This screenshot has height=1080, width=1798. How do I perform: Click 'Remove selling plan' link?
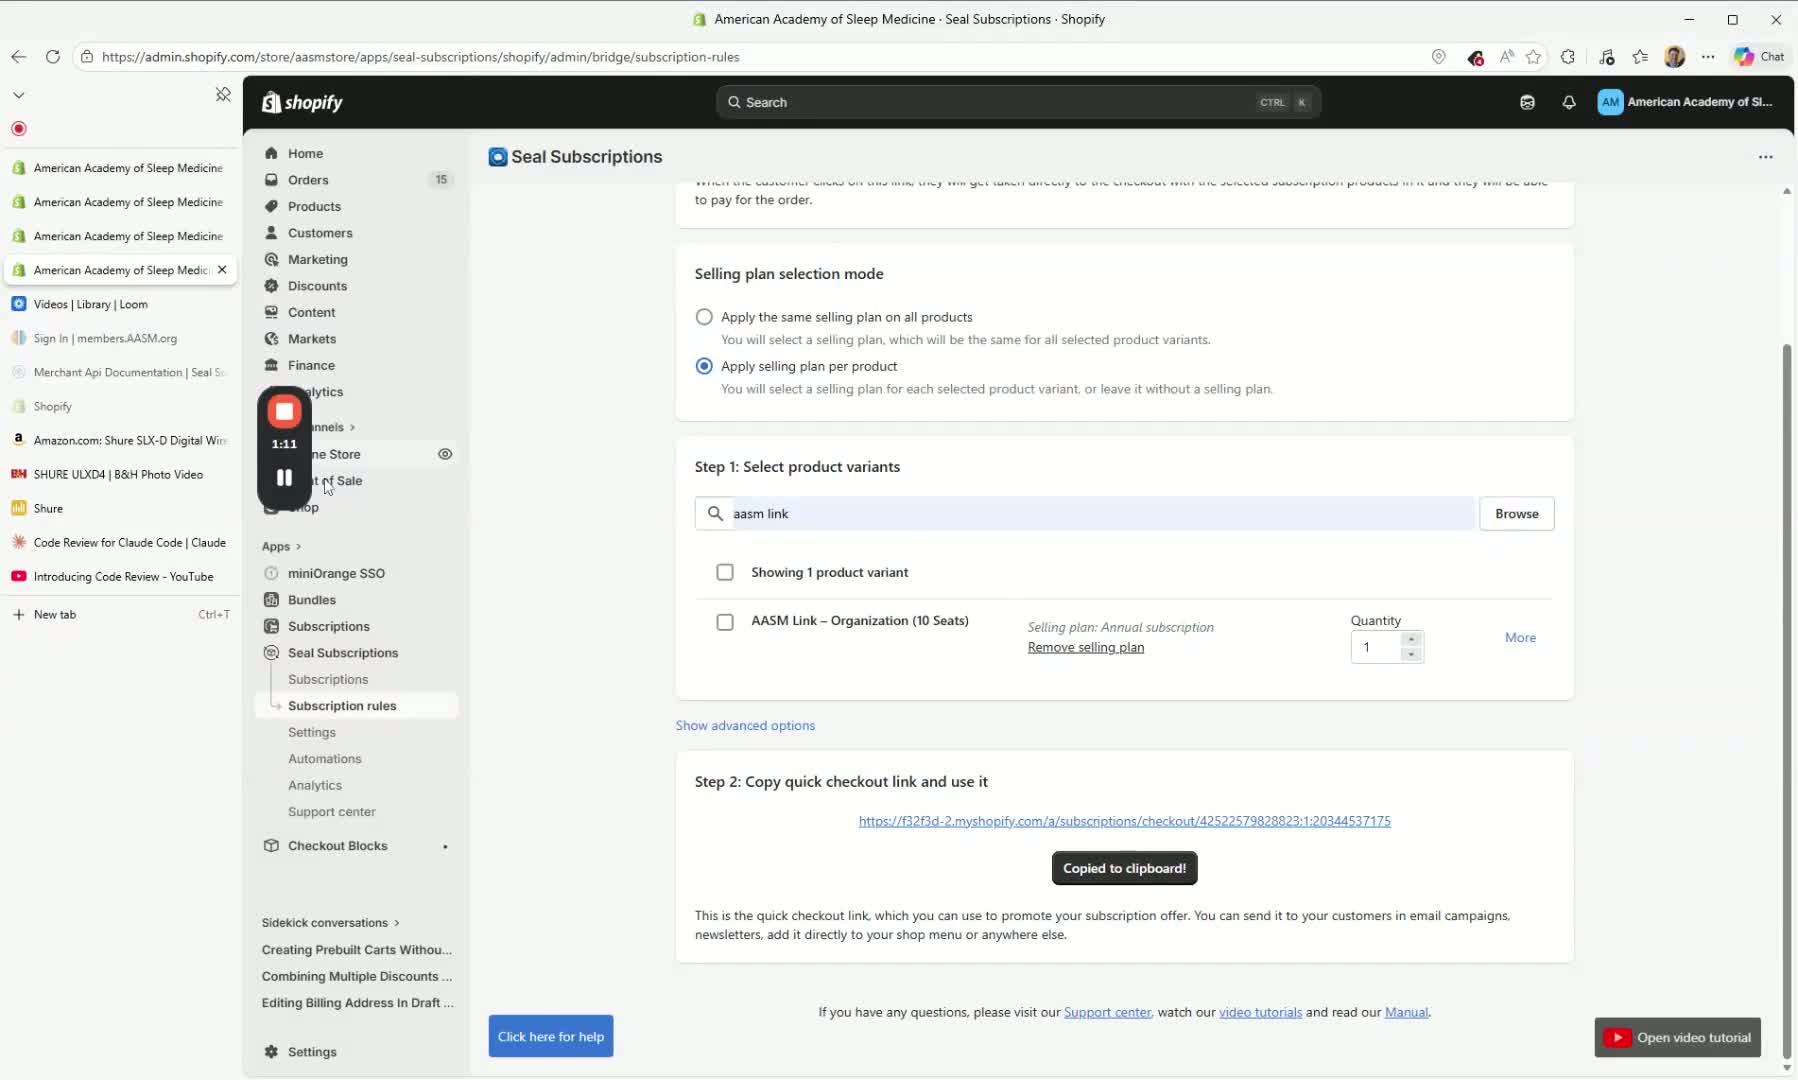pos(1085,647)
